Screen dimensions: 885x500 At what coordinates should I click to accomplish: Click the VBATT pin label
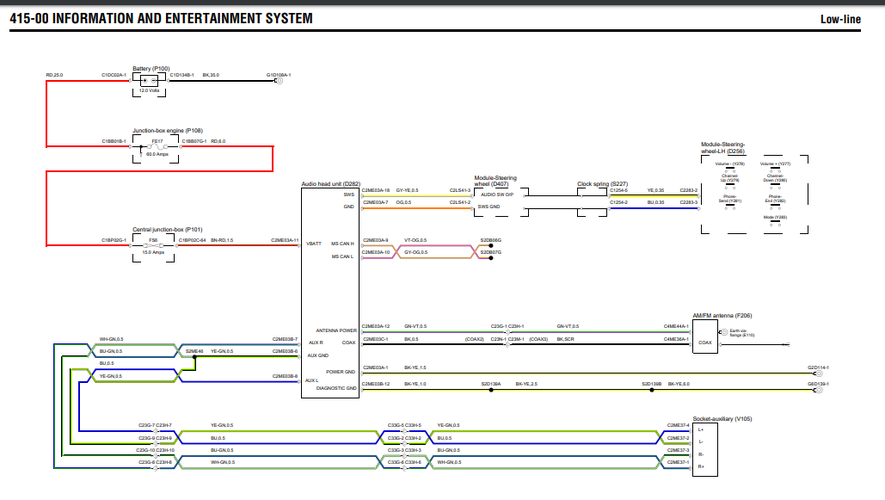pyautogui.click(x=314, y=244)
